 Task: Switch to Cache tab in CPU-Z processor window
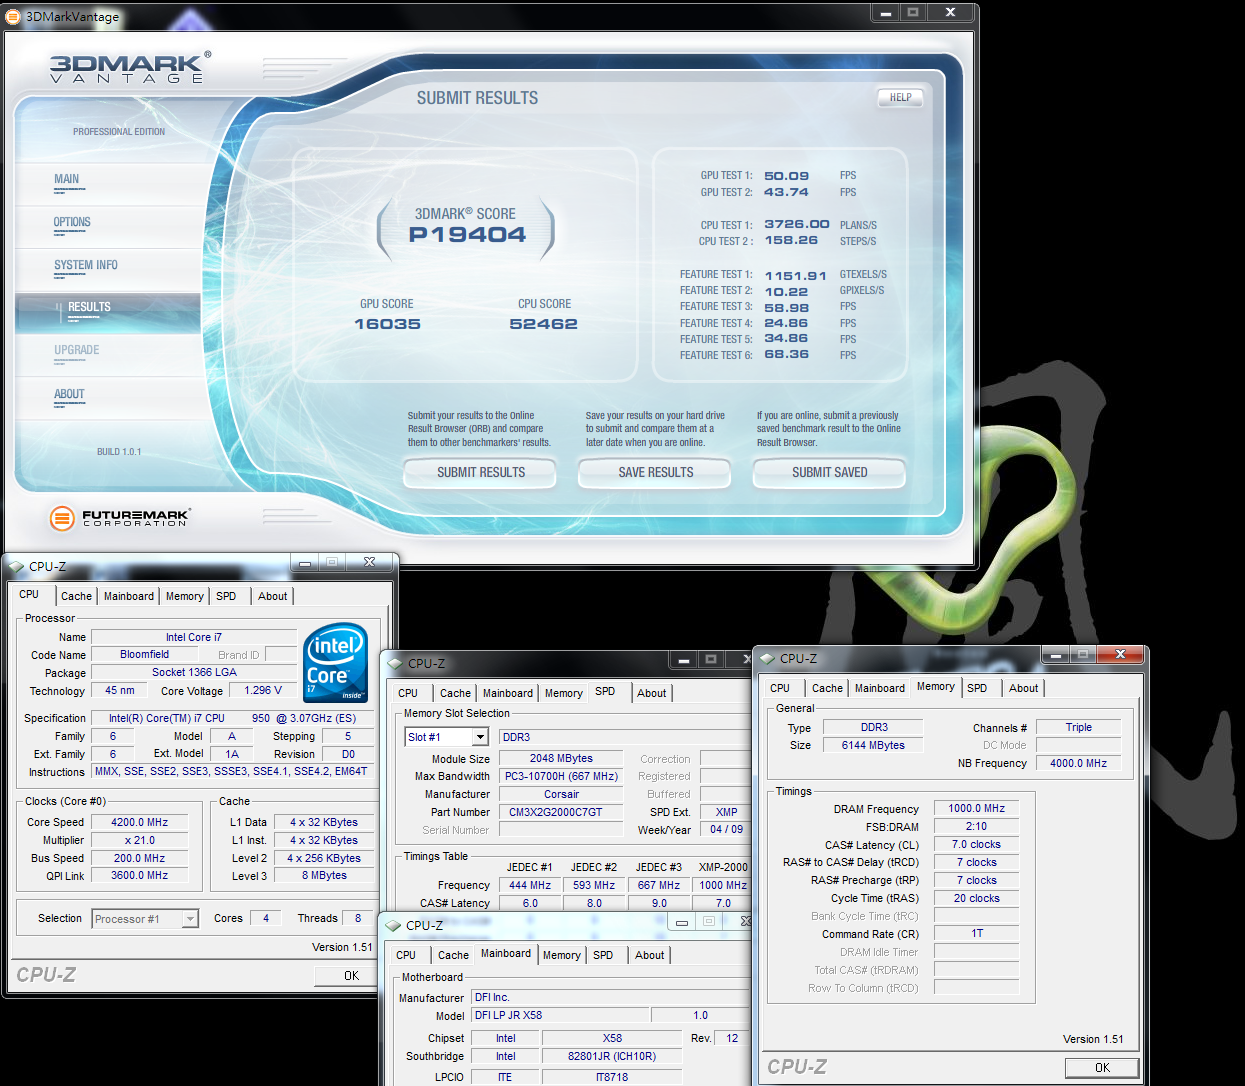point(76,596)
